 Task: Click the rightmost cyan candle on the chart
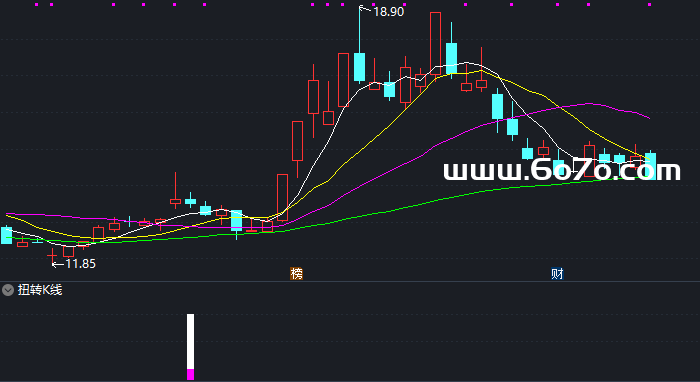pos(650,166)
